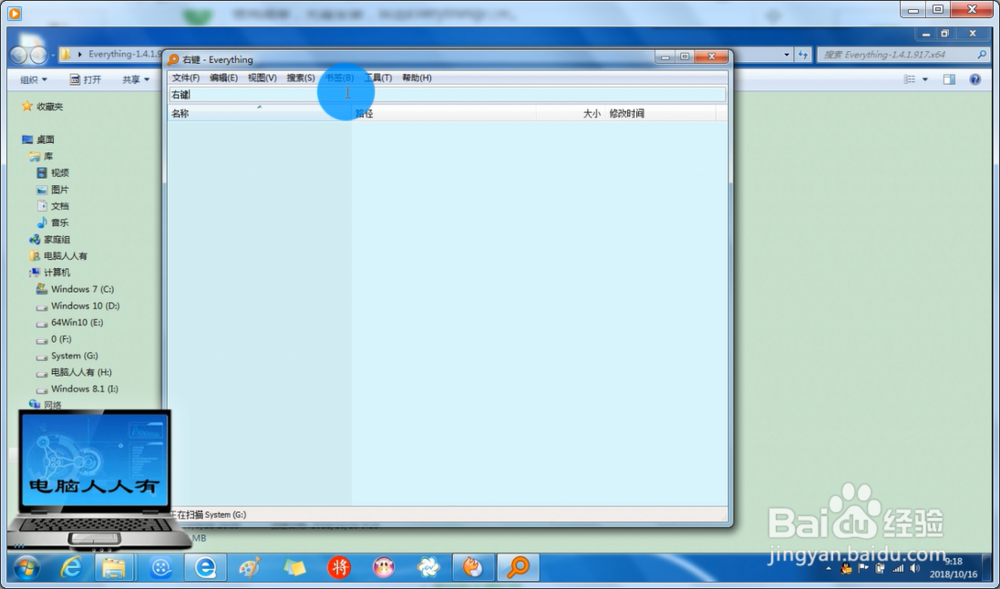Image resolution: width=1000 pixels, height=589 pixels.
Task: Open the yellow sticky notes taskbar icon
Action: click(295, 567)
